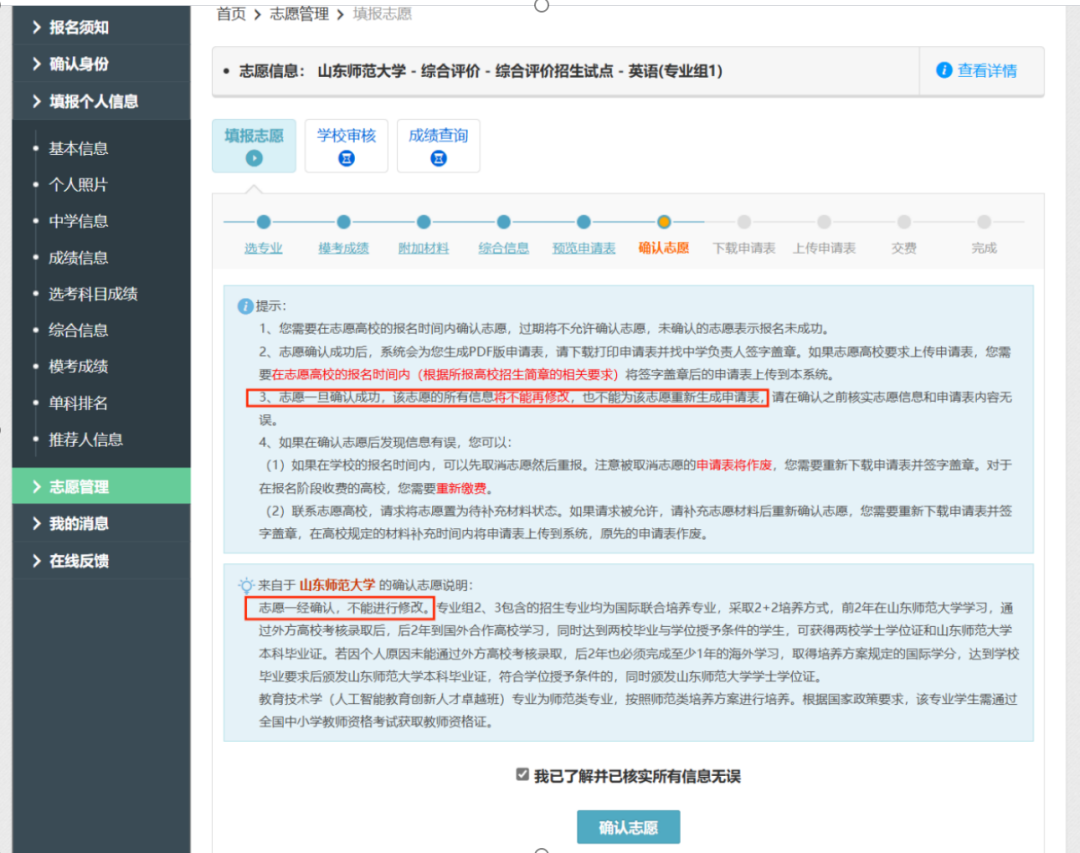Click the lightbulb icon by 山东师范大学 notice

(246, 585)
